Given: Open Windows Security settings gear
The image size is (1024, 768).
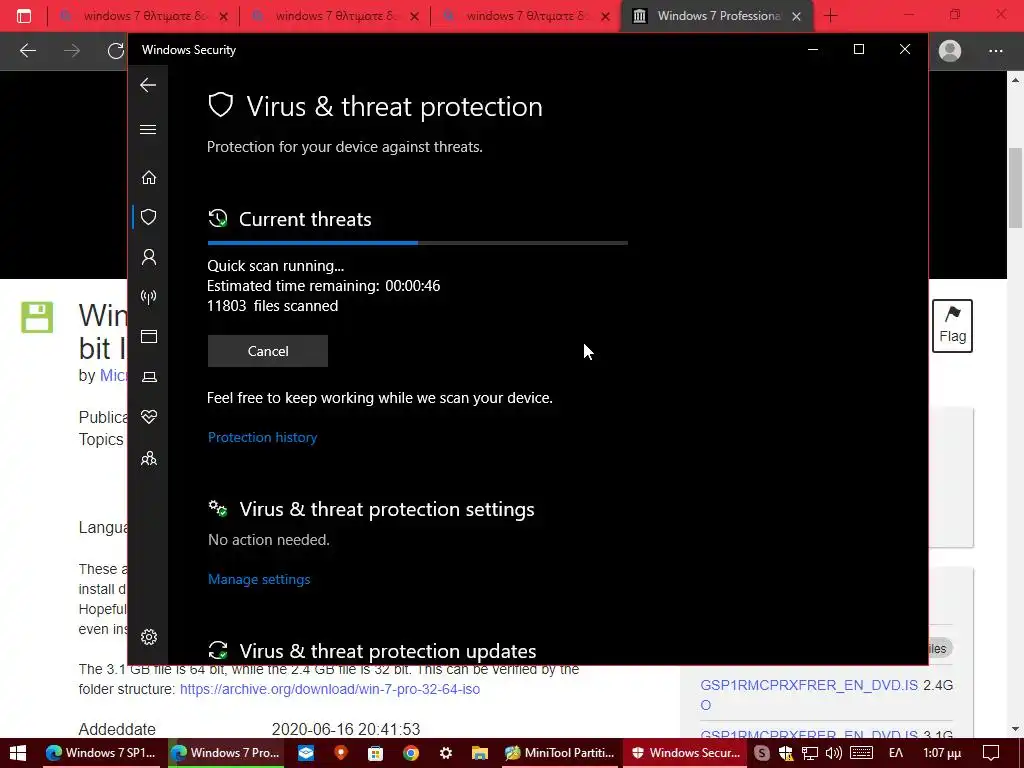Looking at the screenshot, I should click(x=149, y=637).
